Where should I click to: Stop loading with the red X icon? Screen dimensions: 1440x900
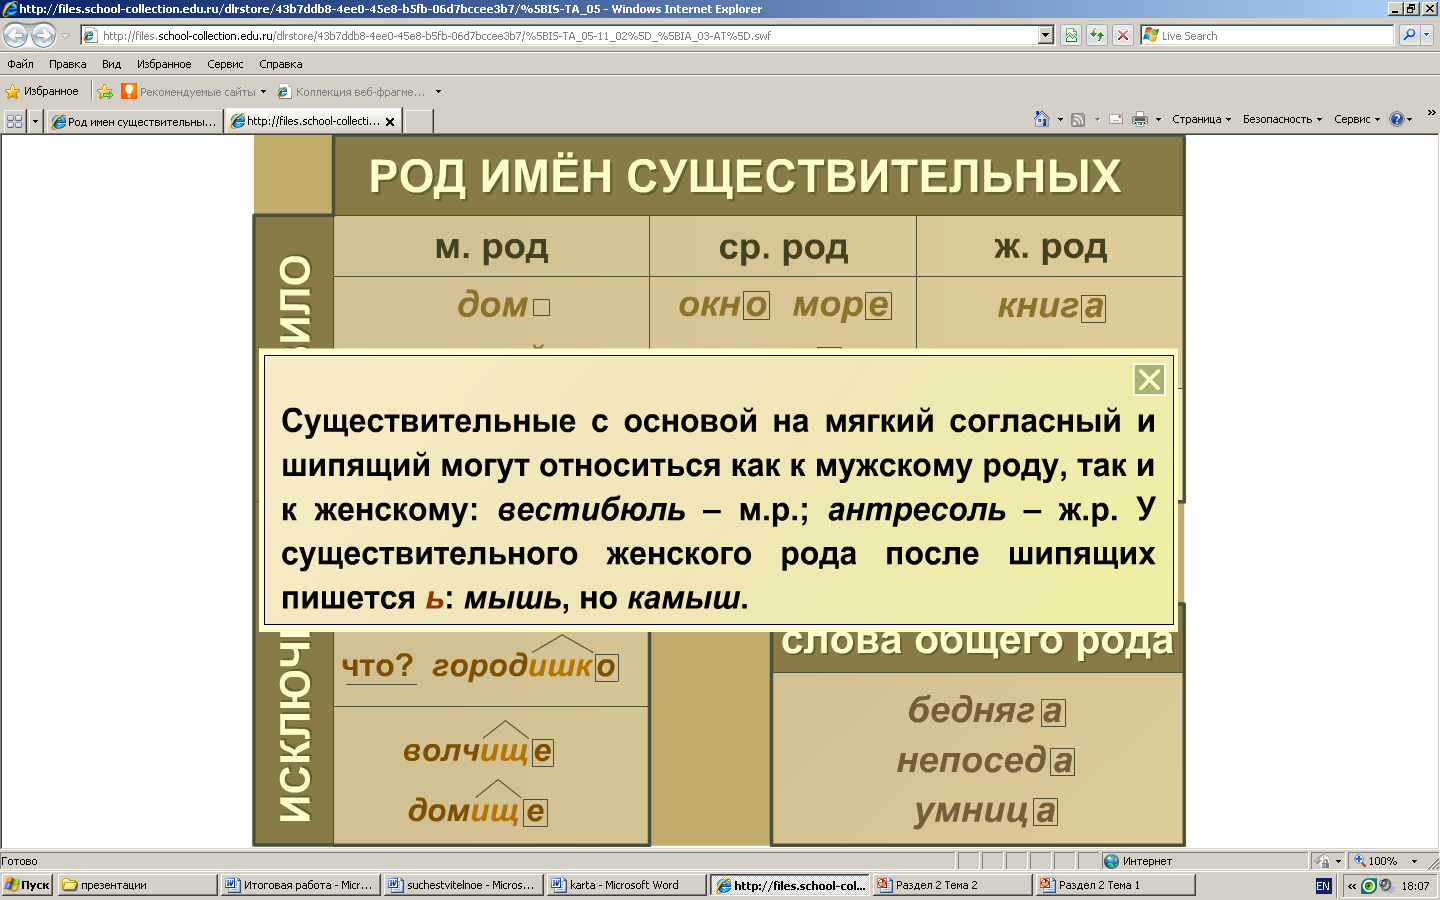pyautogui.click(x=1123, y=35)
